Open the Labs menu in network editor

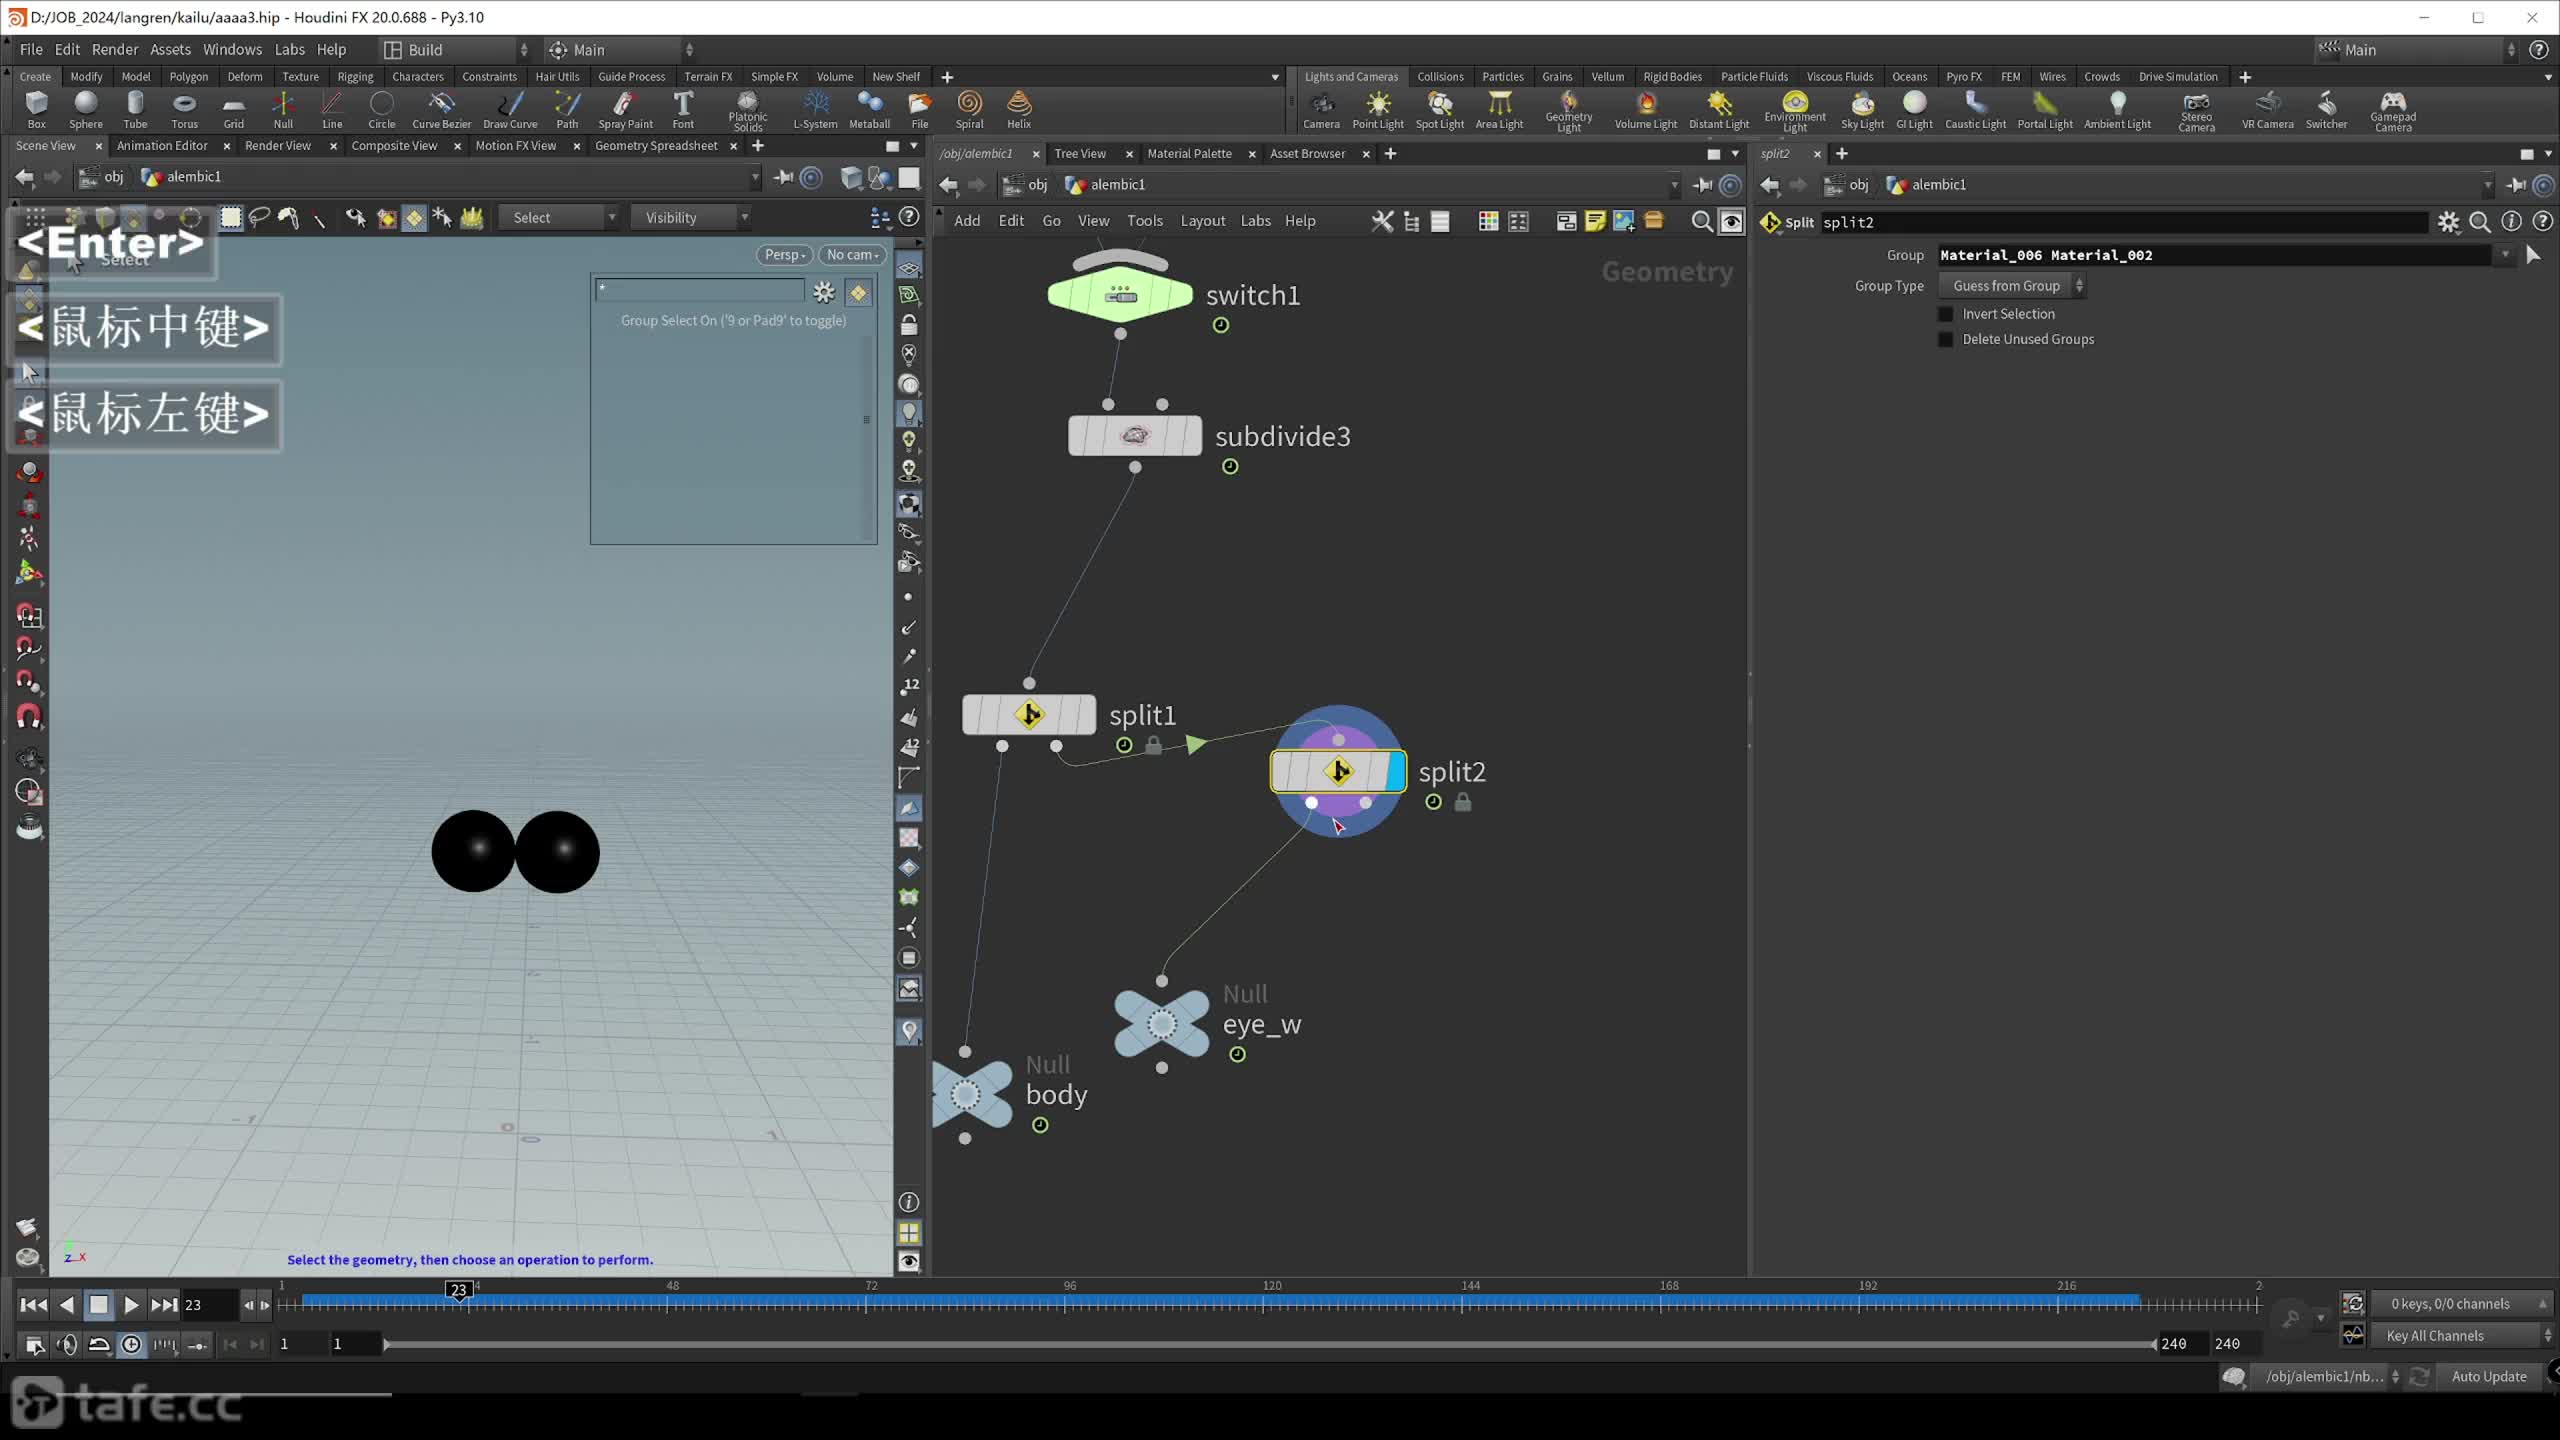coord(1255,221)
